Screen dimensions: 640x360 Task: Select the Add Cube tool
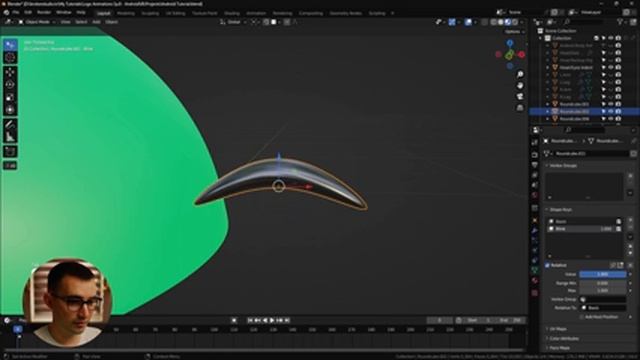10,152
